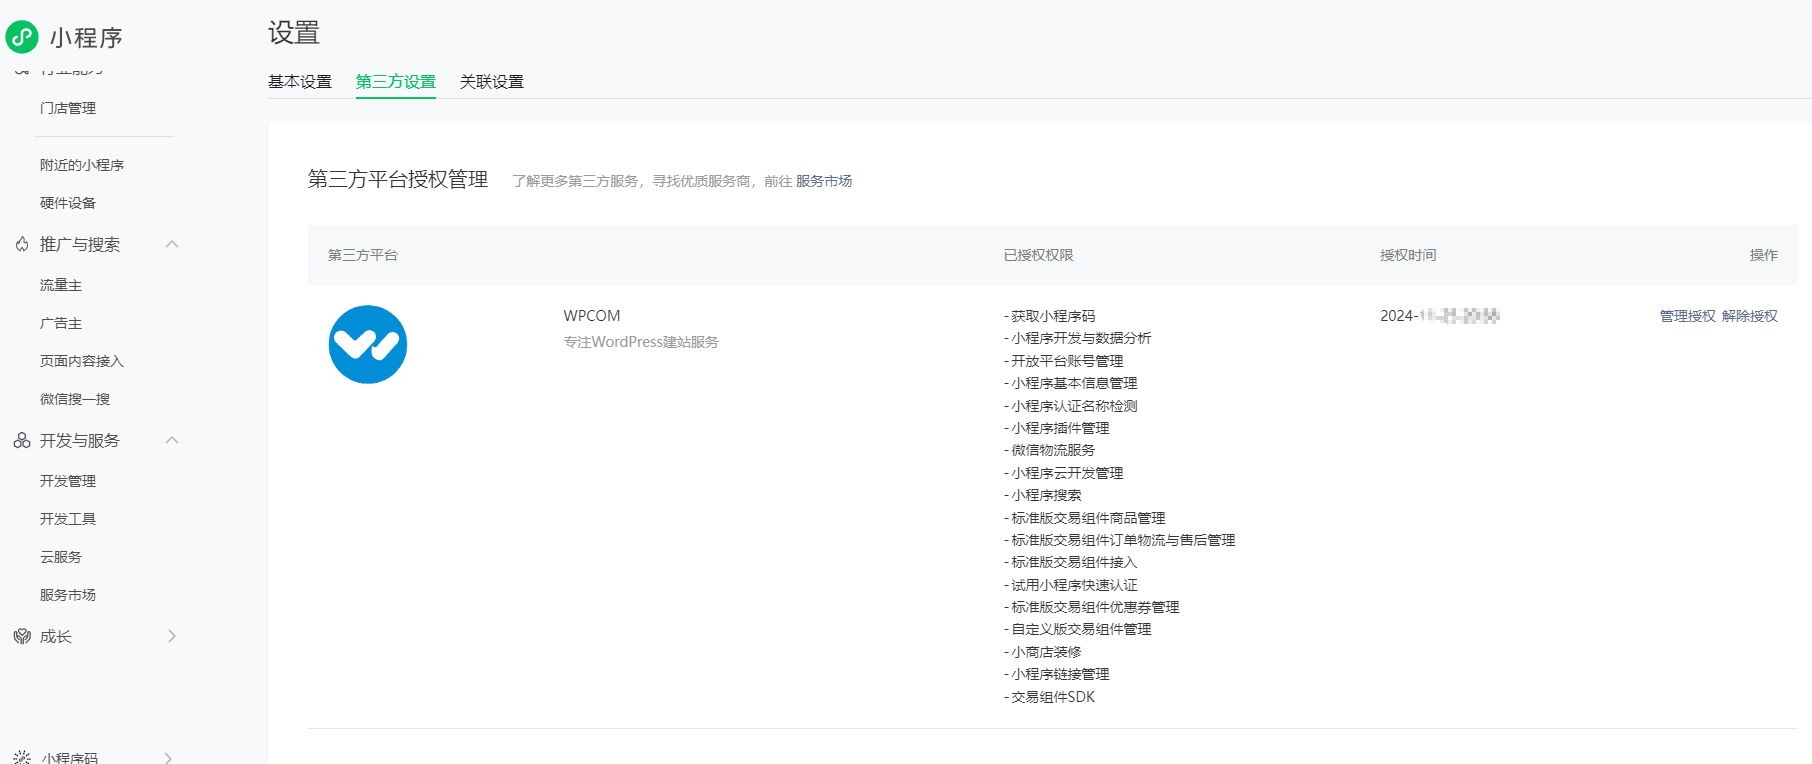Select 微信搜一搜 in the sidebar
The width and height of the screenshot is (1812, 764).
coord(75,399)
